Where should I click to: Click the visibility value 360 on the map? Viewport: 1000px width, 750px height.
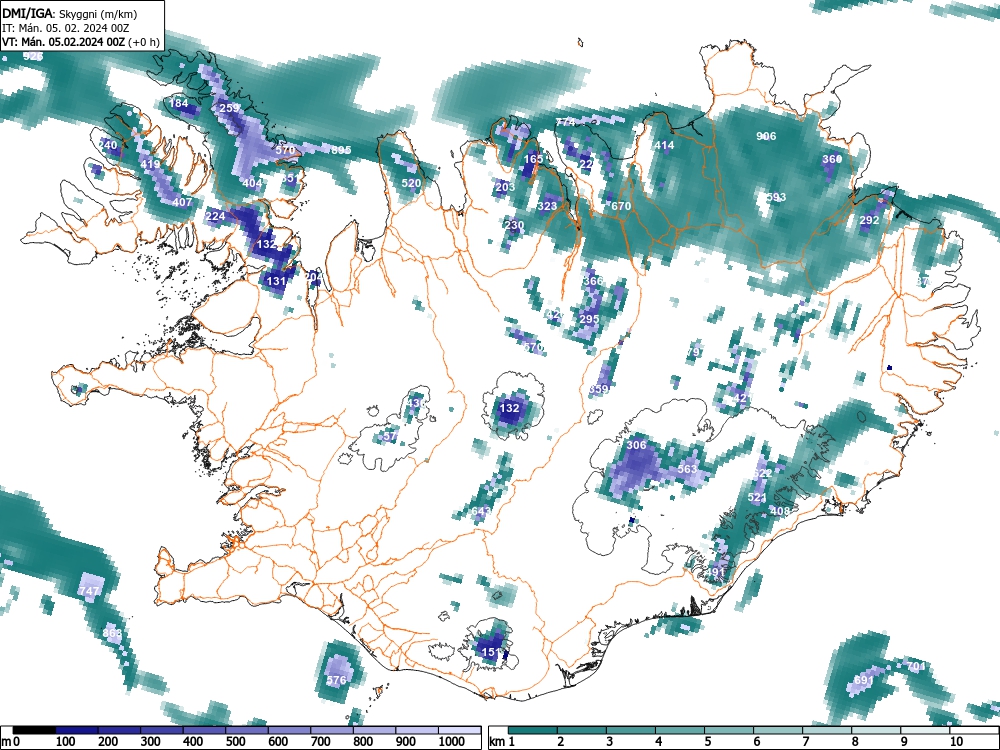[x=832, y=159]
